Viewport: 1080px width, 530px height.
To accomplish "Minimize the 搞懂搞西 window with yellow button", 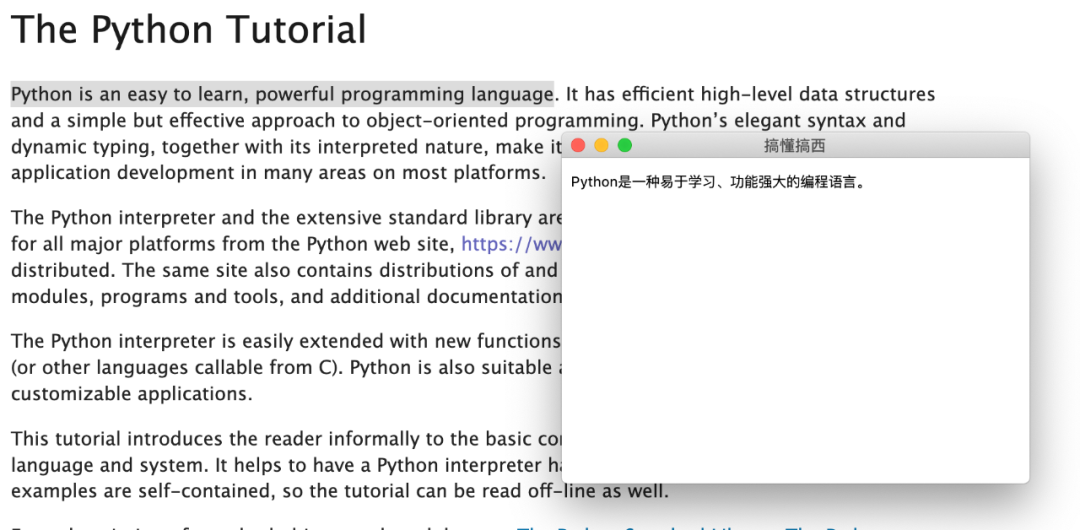I will pos(601,145).
